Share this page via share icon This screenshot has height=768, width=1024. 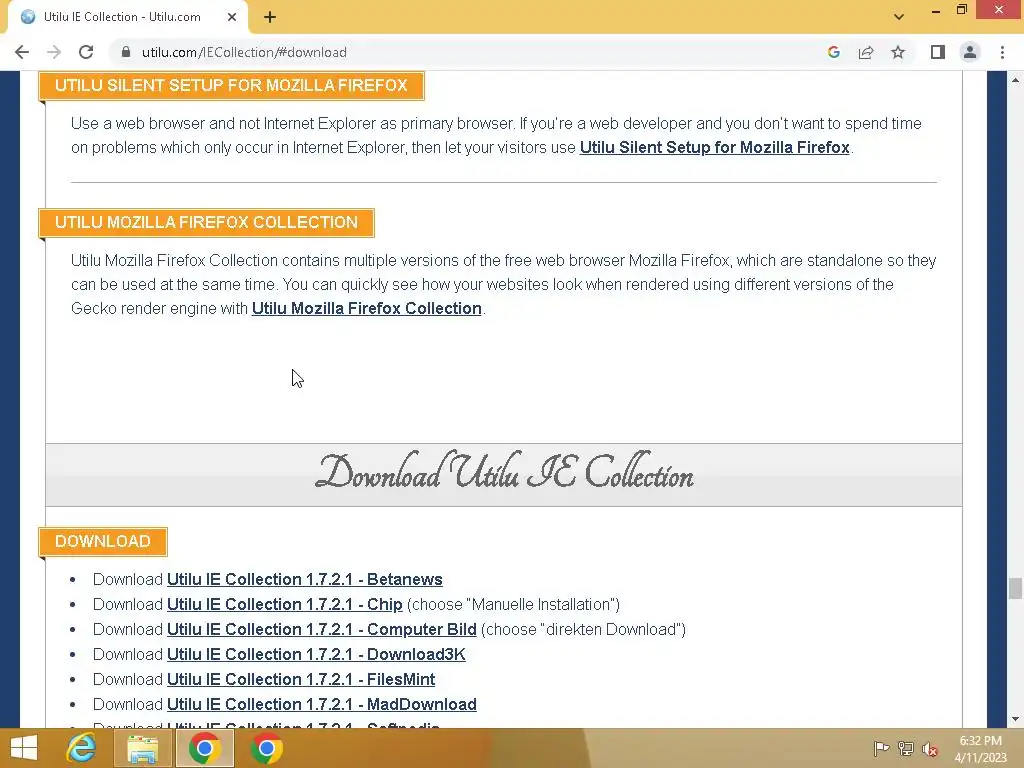[866, 52]
